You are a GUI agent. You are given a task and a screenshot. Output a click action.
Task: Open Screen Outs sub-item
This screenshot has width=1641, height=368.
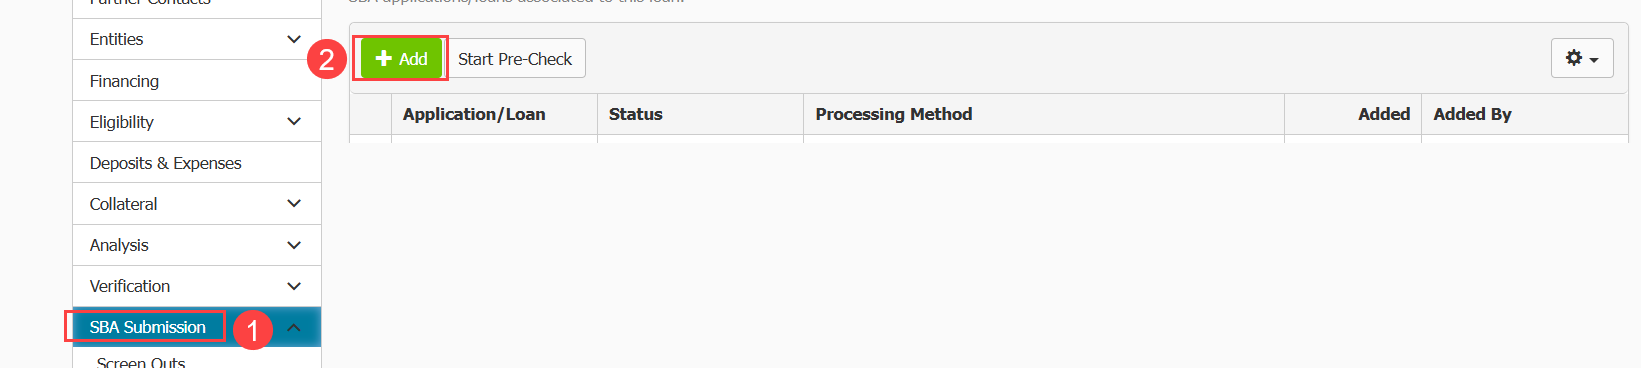coord(141,362)
